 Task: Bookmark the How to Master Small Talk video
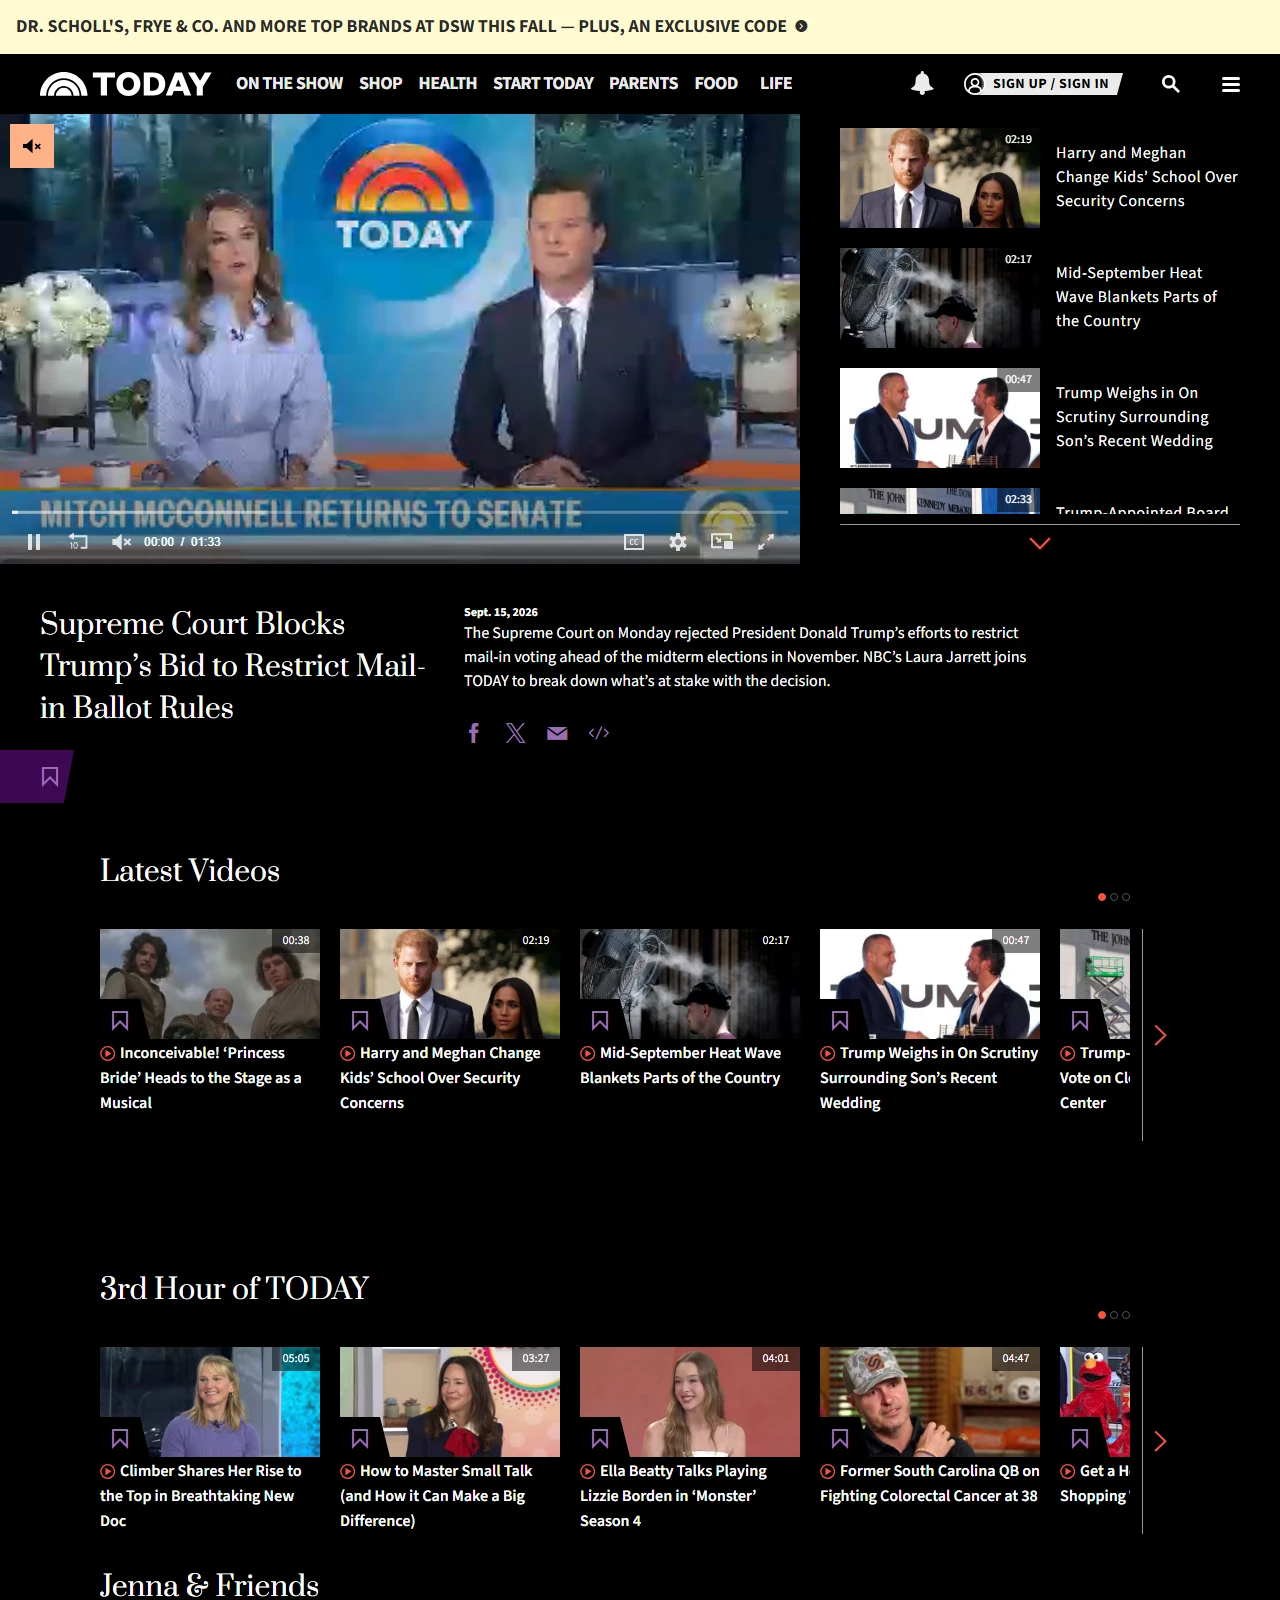click(360, 1438)
